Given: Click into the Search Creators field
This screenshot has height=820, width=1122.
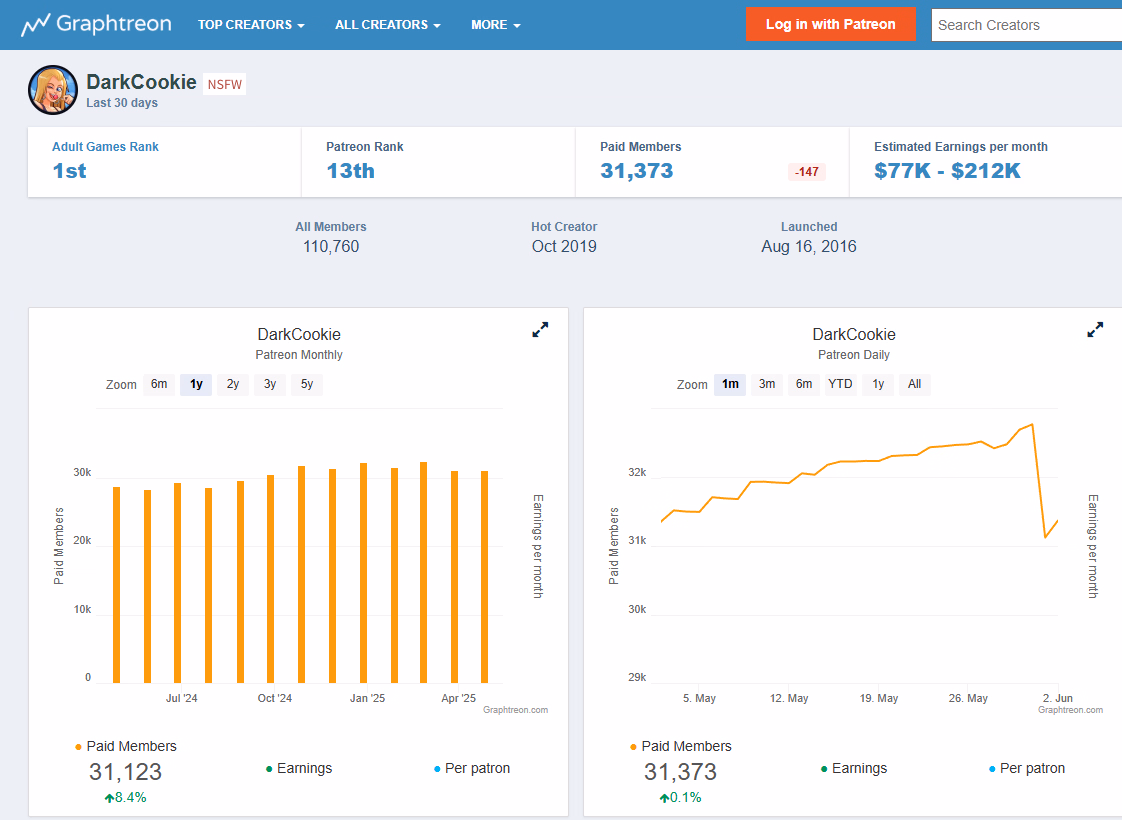Looking at the screenshot, I should pos(1025,25).
